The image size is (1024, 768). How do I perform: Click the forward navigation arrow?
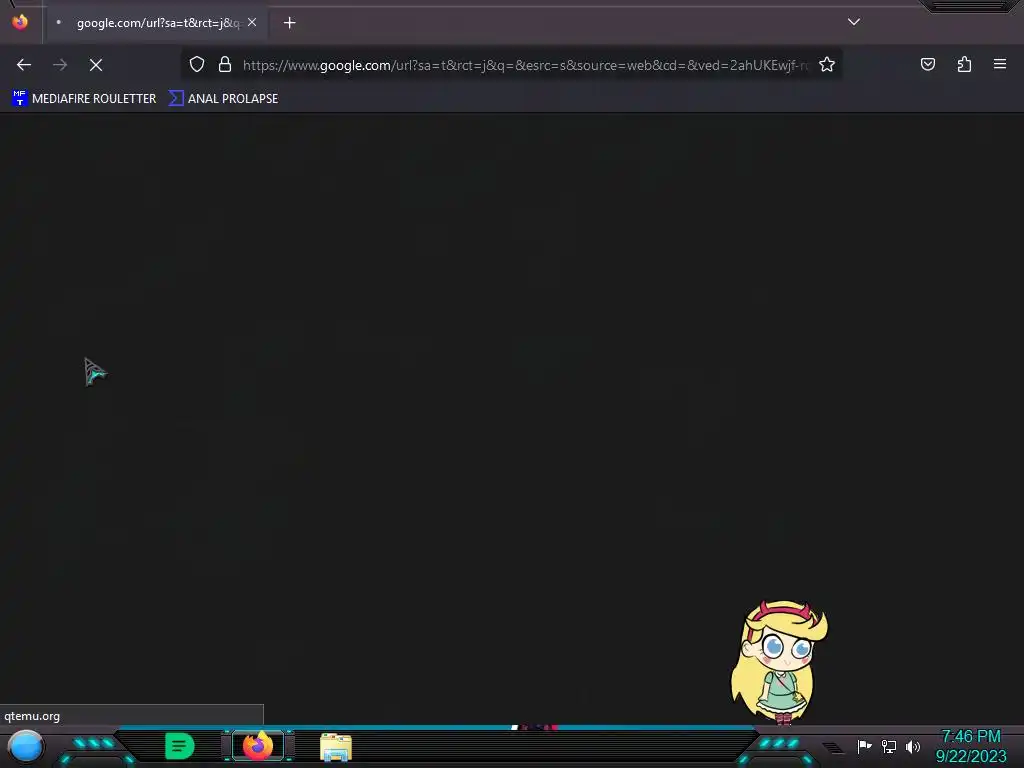click(60, 65)
